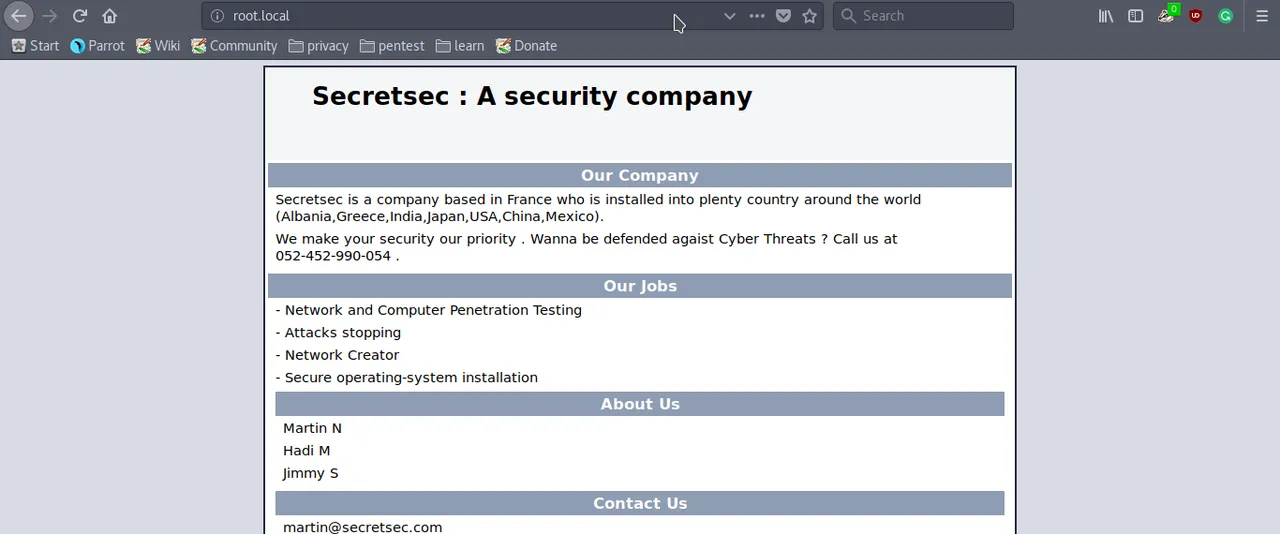Focus the Search box
This screenshot has width=1280, height=534.
click(x=923, y=16)
